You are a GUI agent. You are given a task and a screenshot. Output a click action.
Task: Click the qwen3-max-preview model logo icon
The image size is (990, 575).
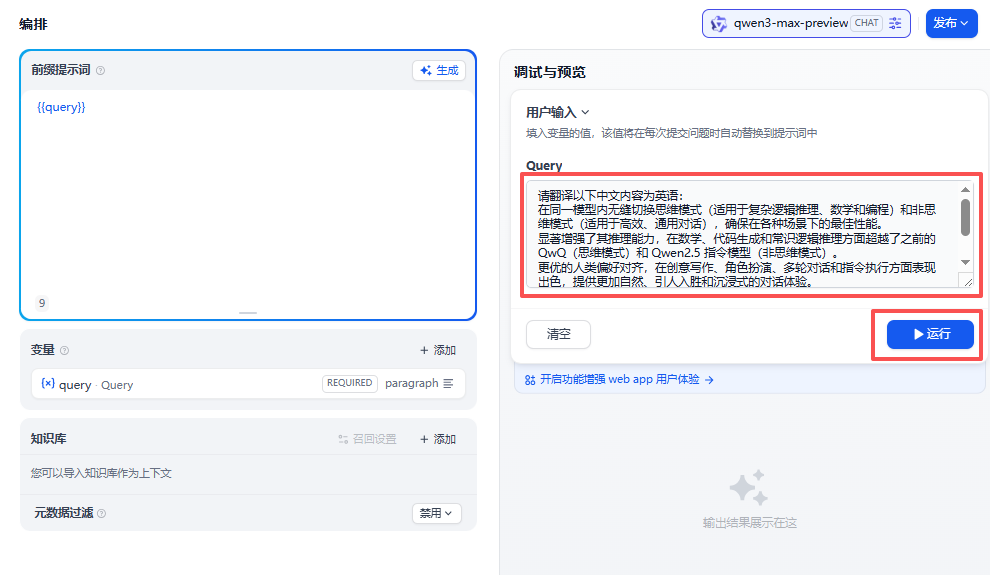719,24
